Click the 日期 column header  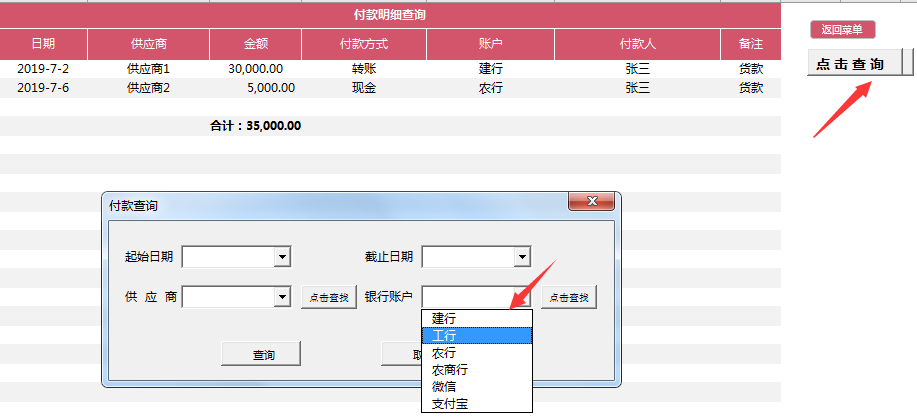click(43, 44)
